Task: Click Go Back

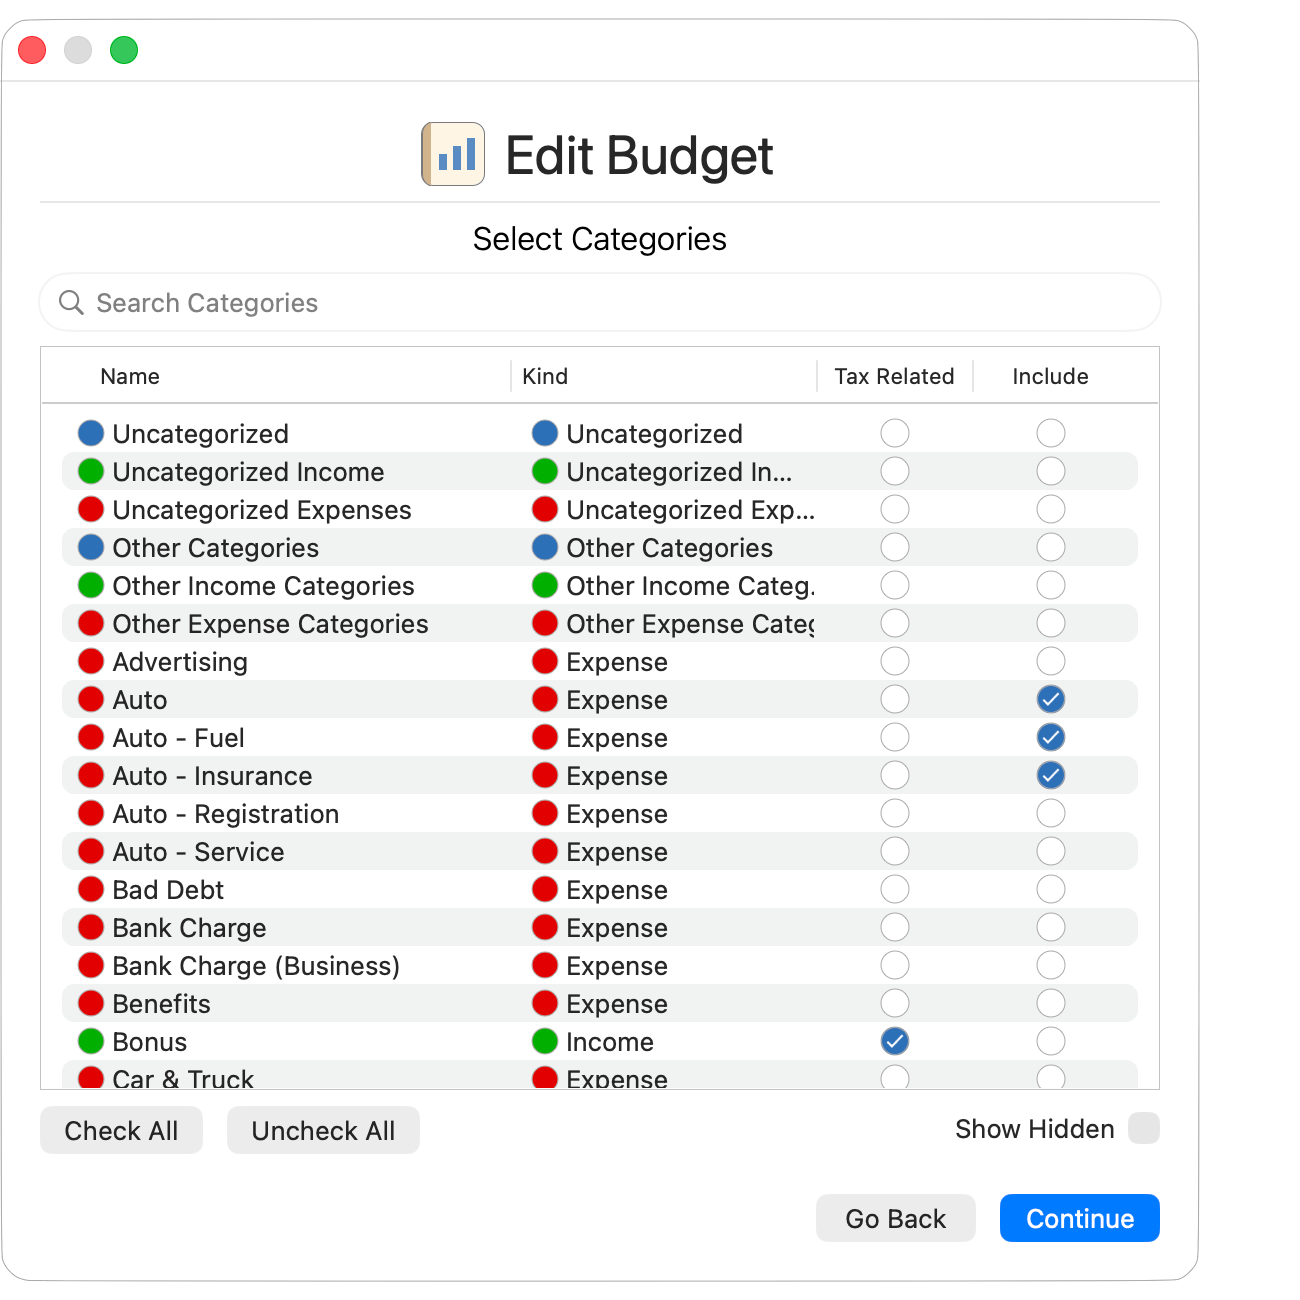Action: 895,1218
